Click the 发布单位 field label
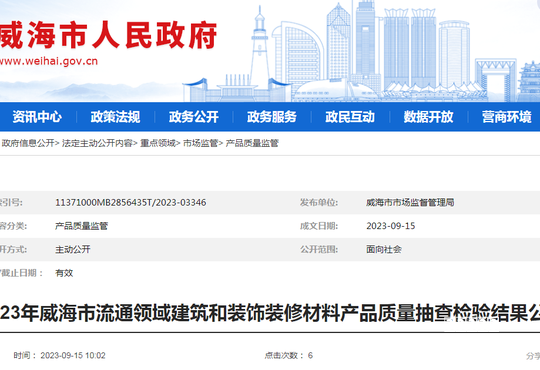540x370 pixels. [x=319, y=203]
